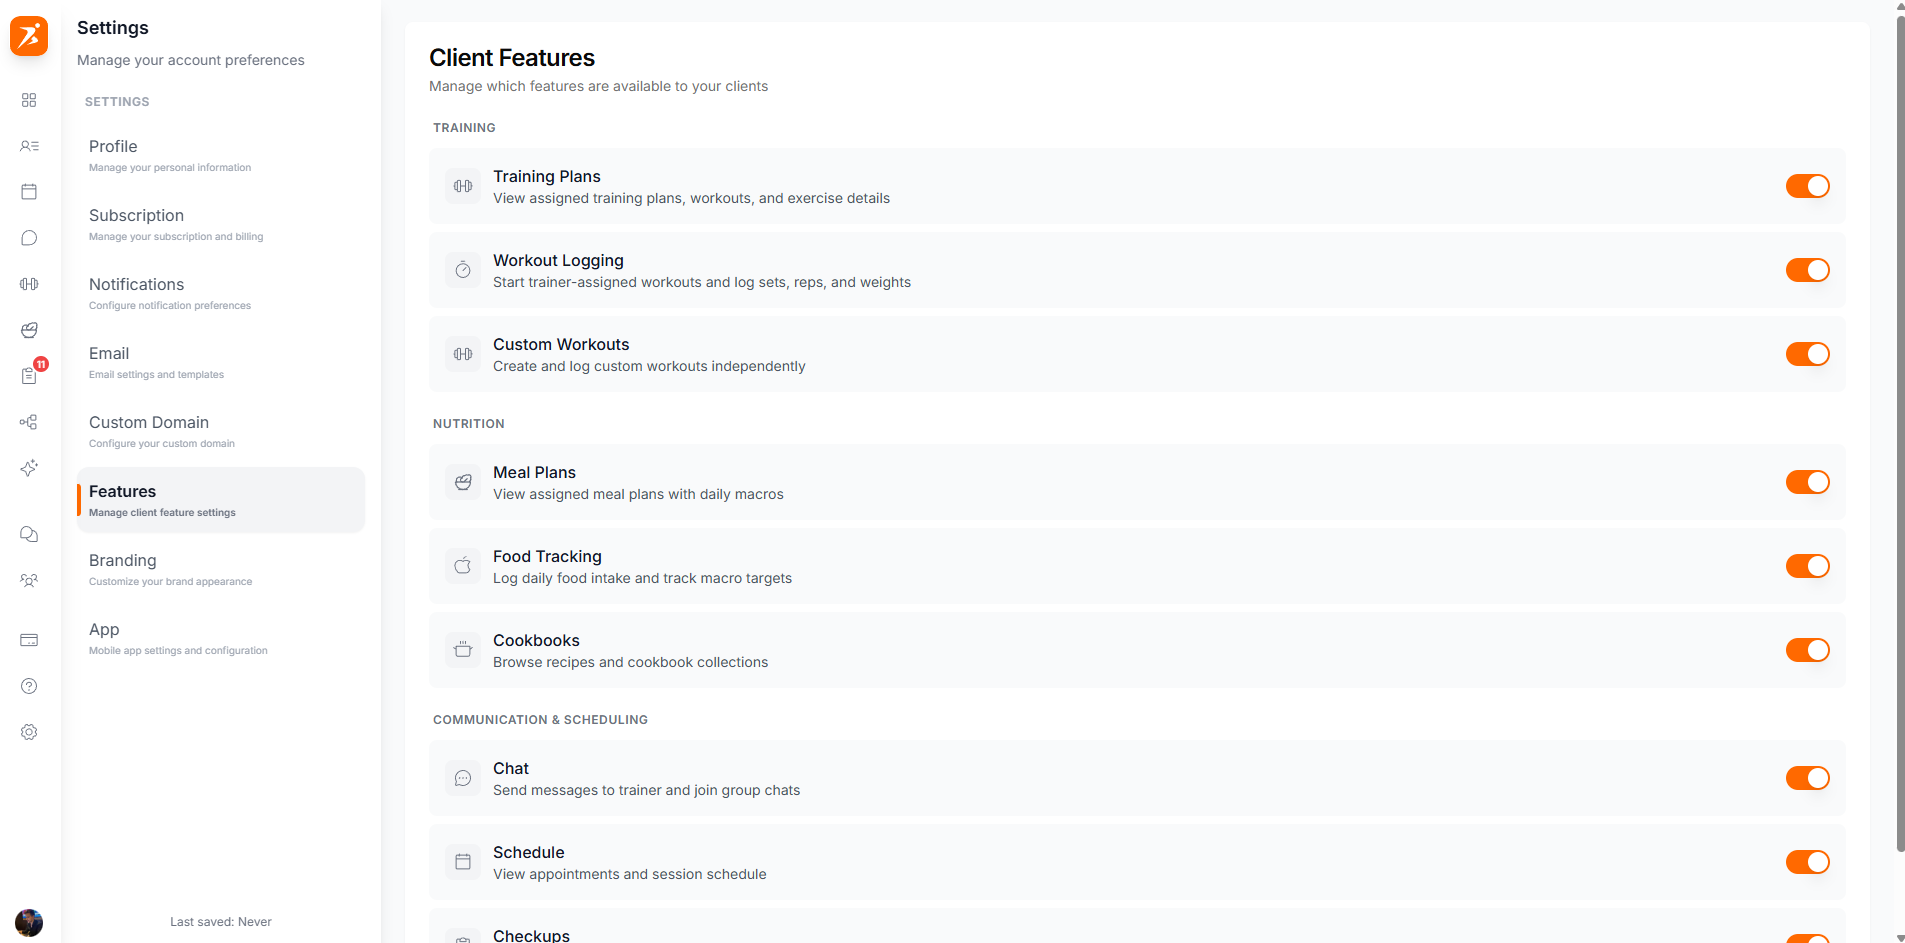The height and width of the screenshot is (943, 1905).
Task: Disable the Training Plans toggle
Action: click(x=1807, y=186)
